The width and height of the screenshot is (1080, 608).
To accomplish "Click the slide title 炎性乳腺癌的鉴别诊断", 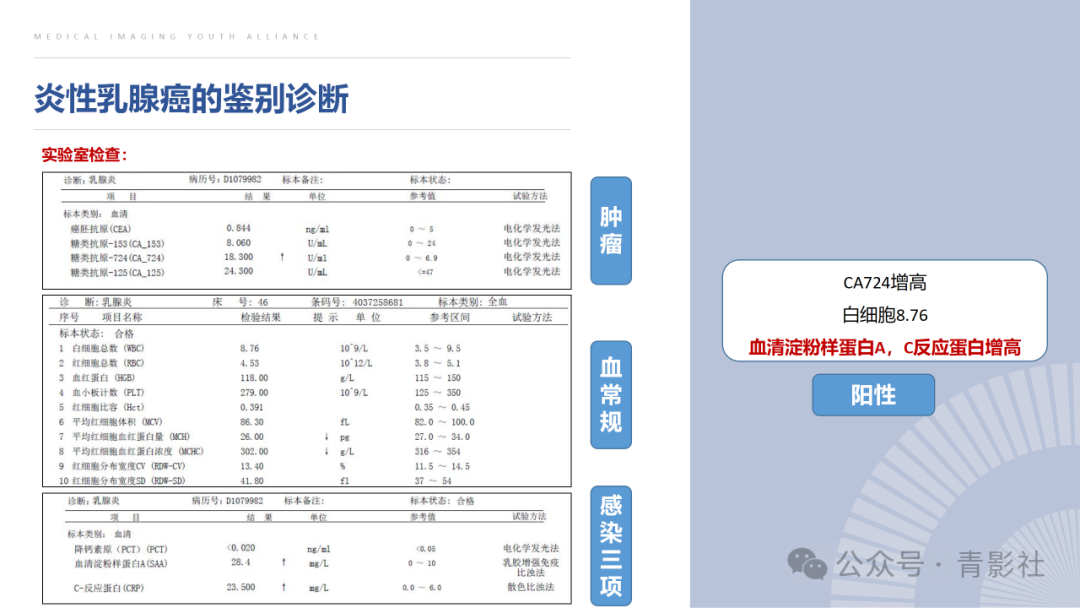I will [191, 98].
